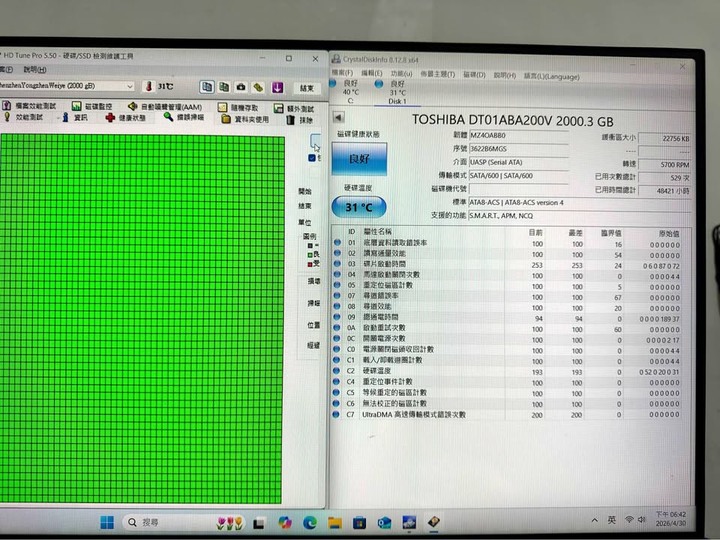Open CrystalDiskInfo 檔案(F) menu

(x=342, y=73)
